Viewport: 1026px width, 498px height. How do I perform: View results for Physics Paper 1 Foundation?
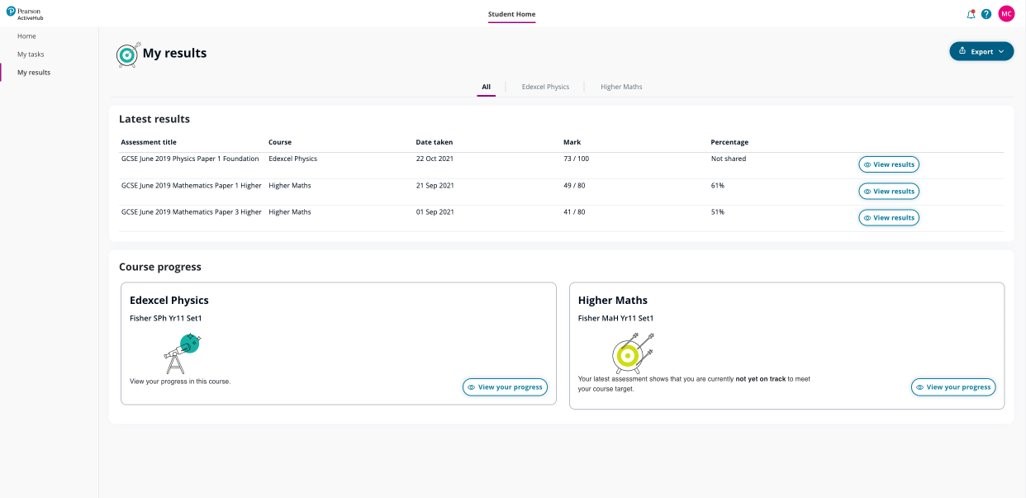click(889, 164)
